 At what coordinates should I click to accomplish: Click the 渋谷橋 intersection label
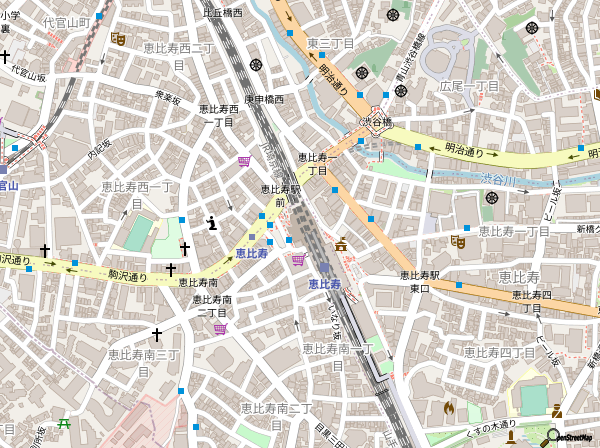(x=377, y=121)
